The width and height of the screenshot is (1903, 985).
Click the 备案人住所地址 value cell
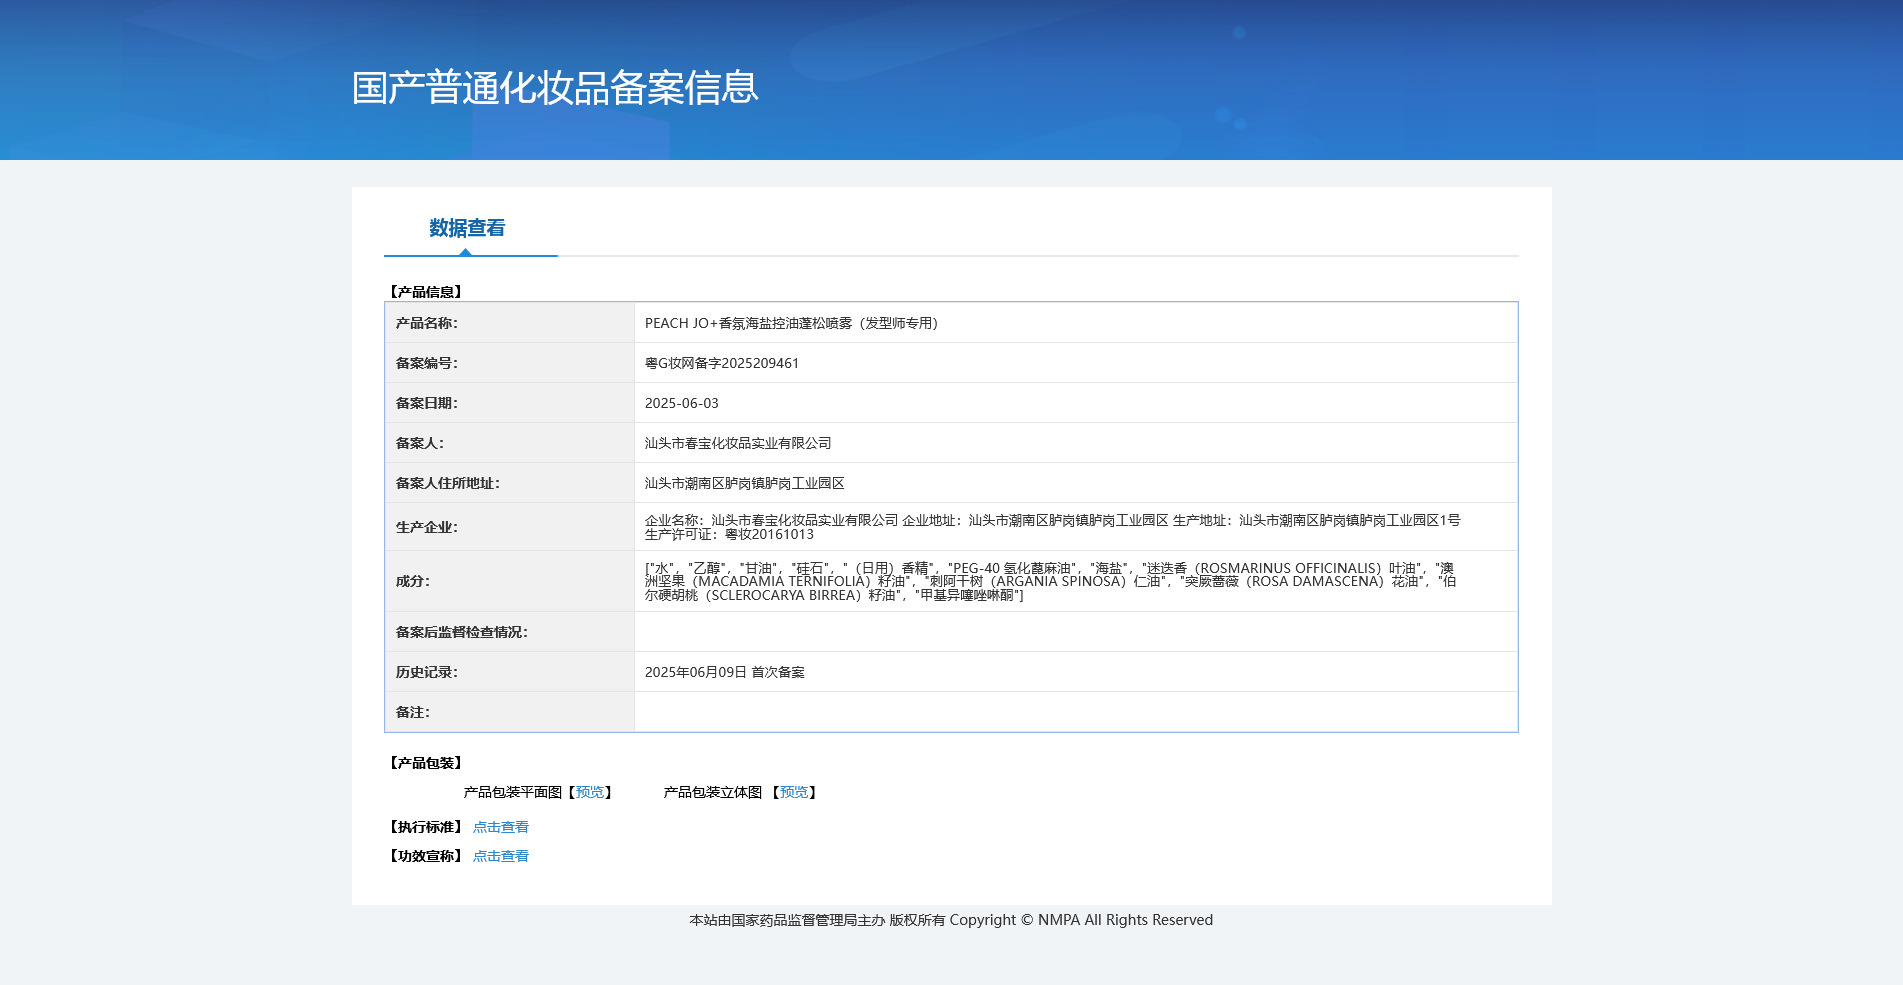(1076, 483)
